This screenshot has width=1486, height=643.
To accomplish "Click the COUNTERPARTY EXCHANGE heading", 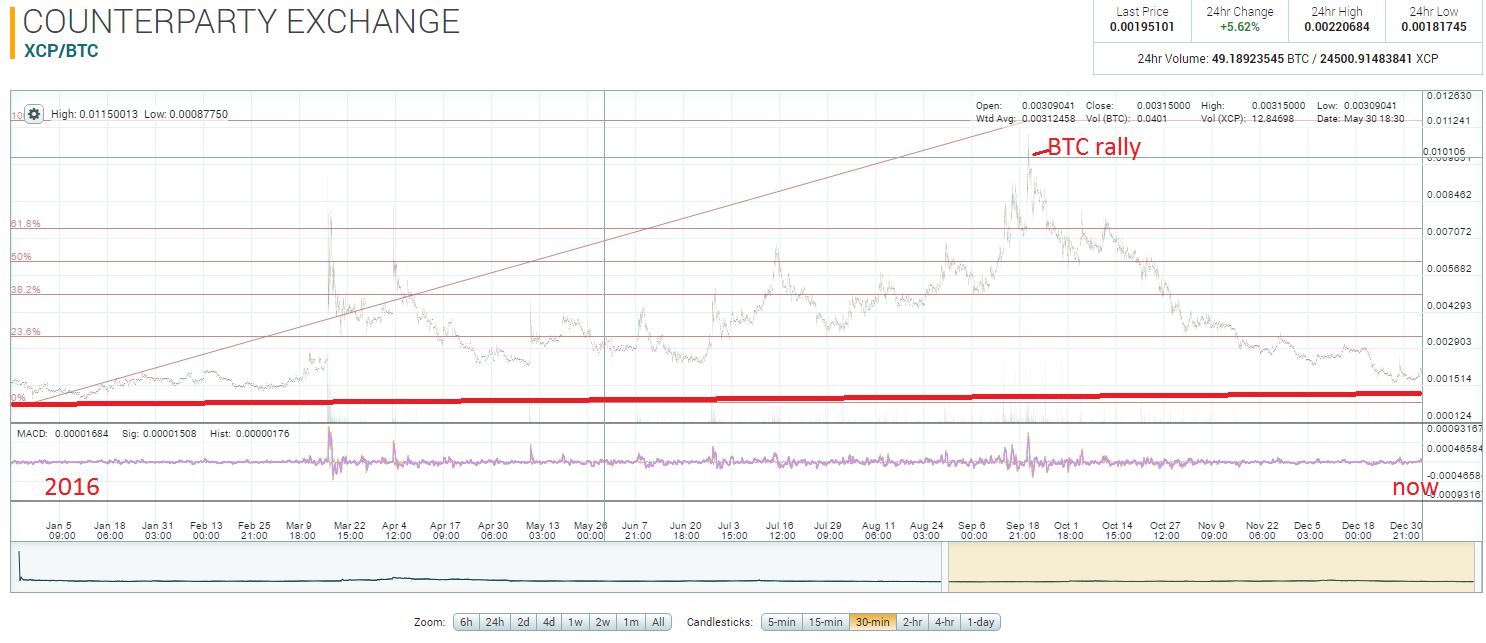I will coord(241,21).
